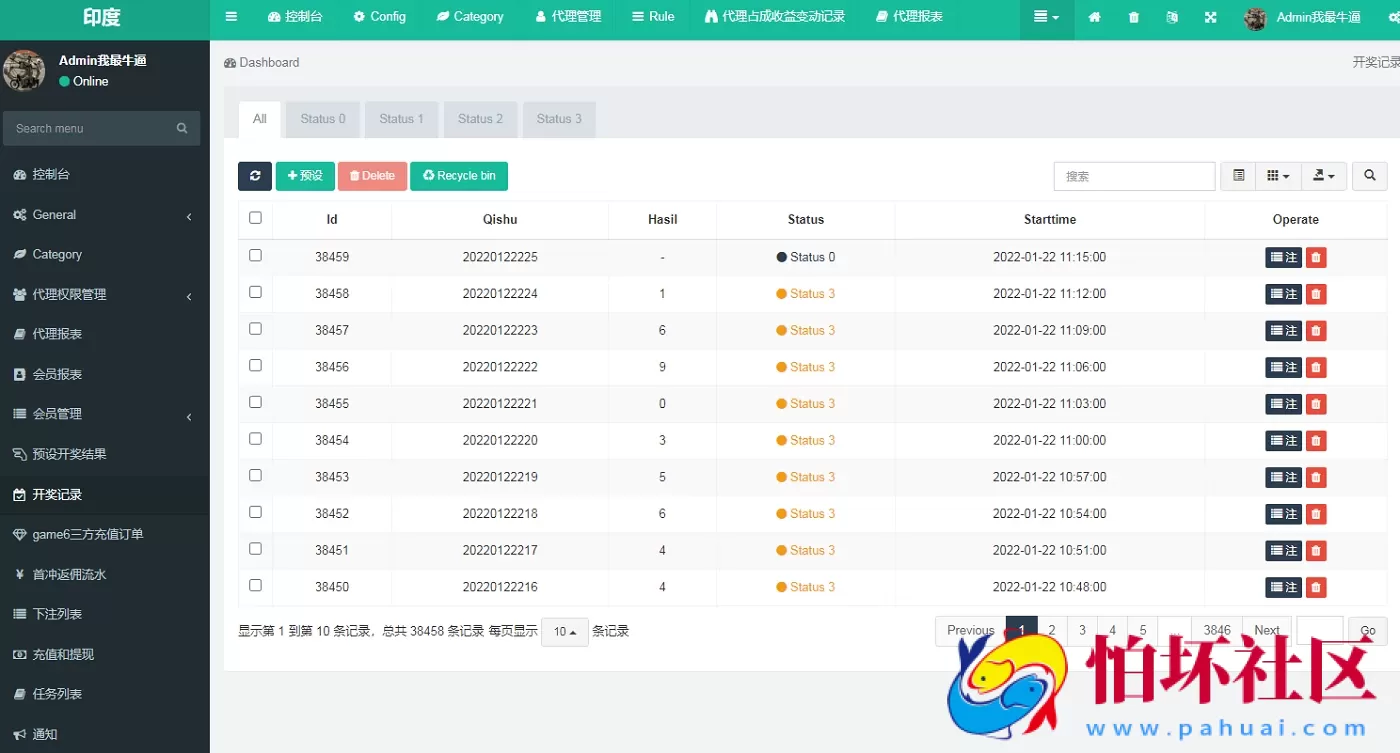The width and height of the screenshot is (1400, 753).
Task: Click the 搜索 search input field
Action: [1134, 176]
